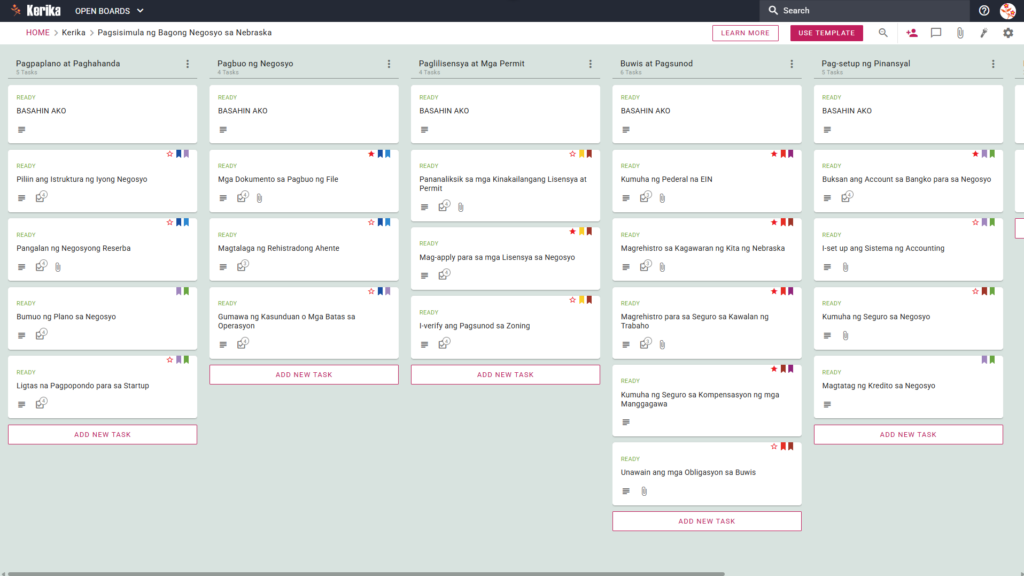
Task: Toggle star on Piliin ang Istruktura ng Iyong Negosyo
Action: [170, 154]
